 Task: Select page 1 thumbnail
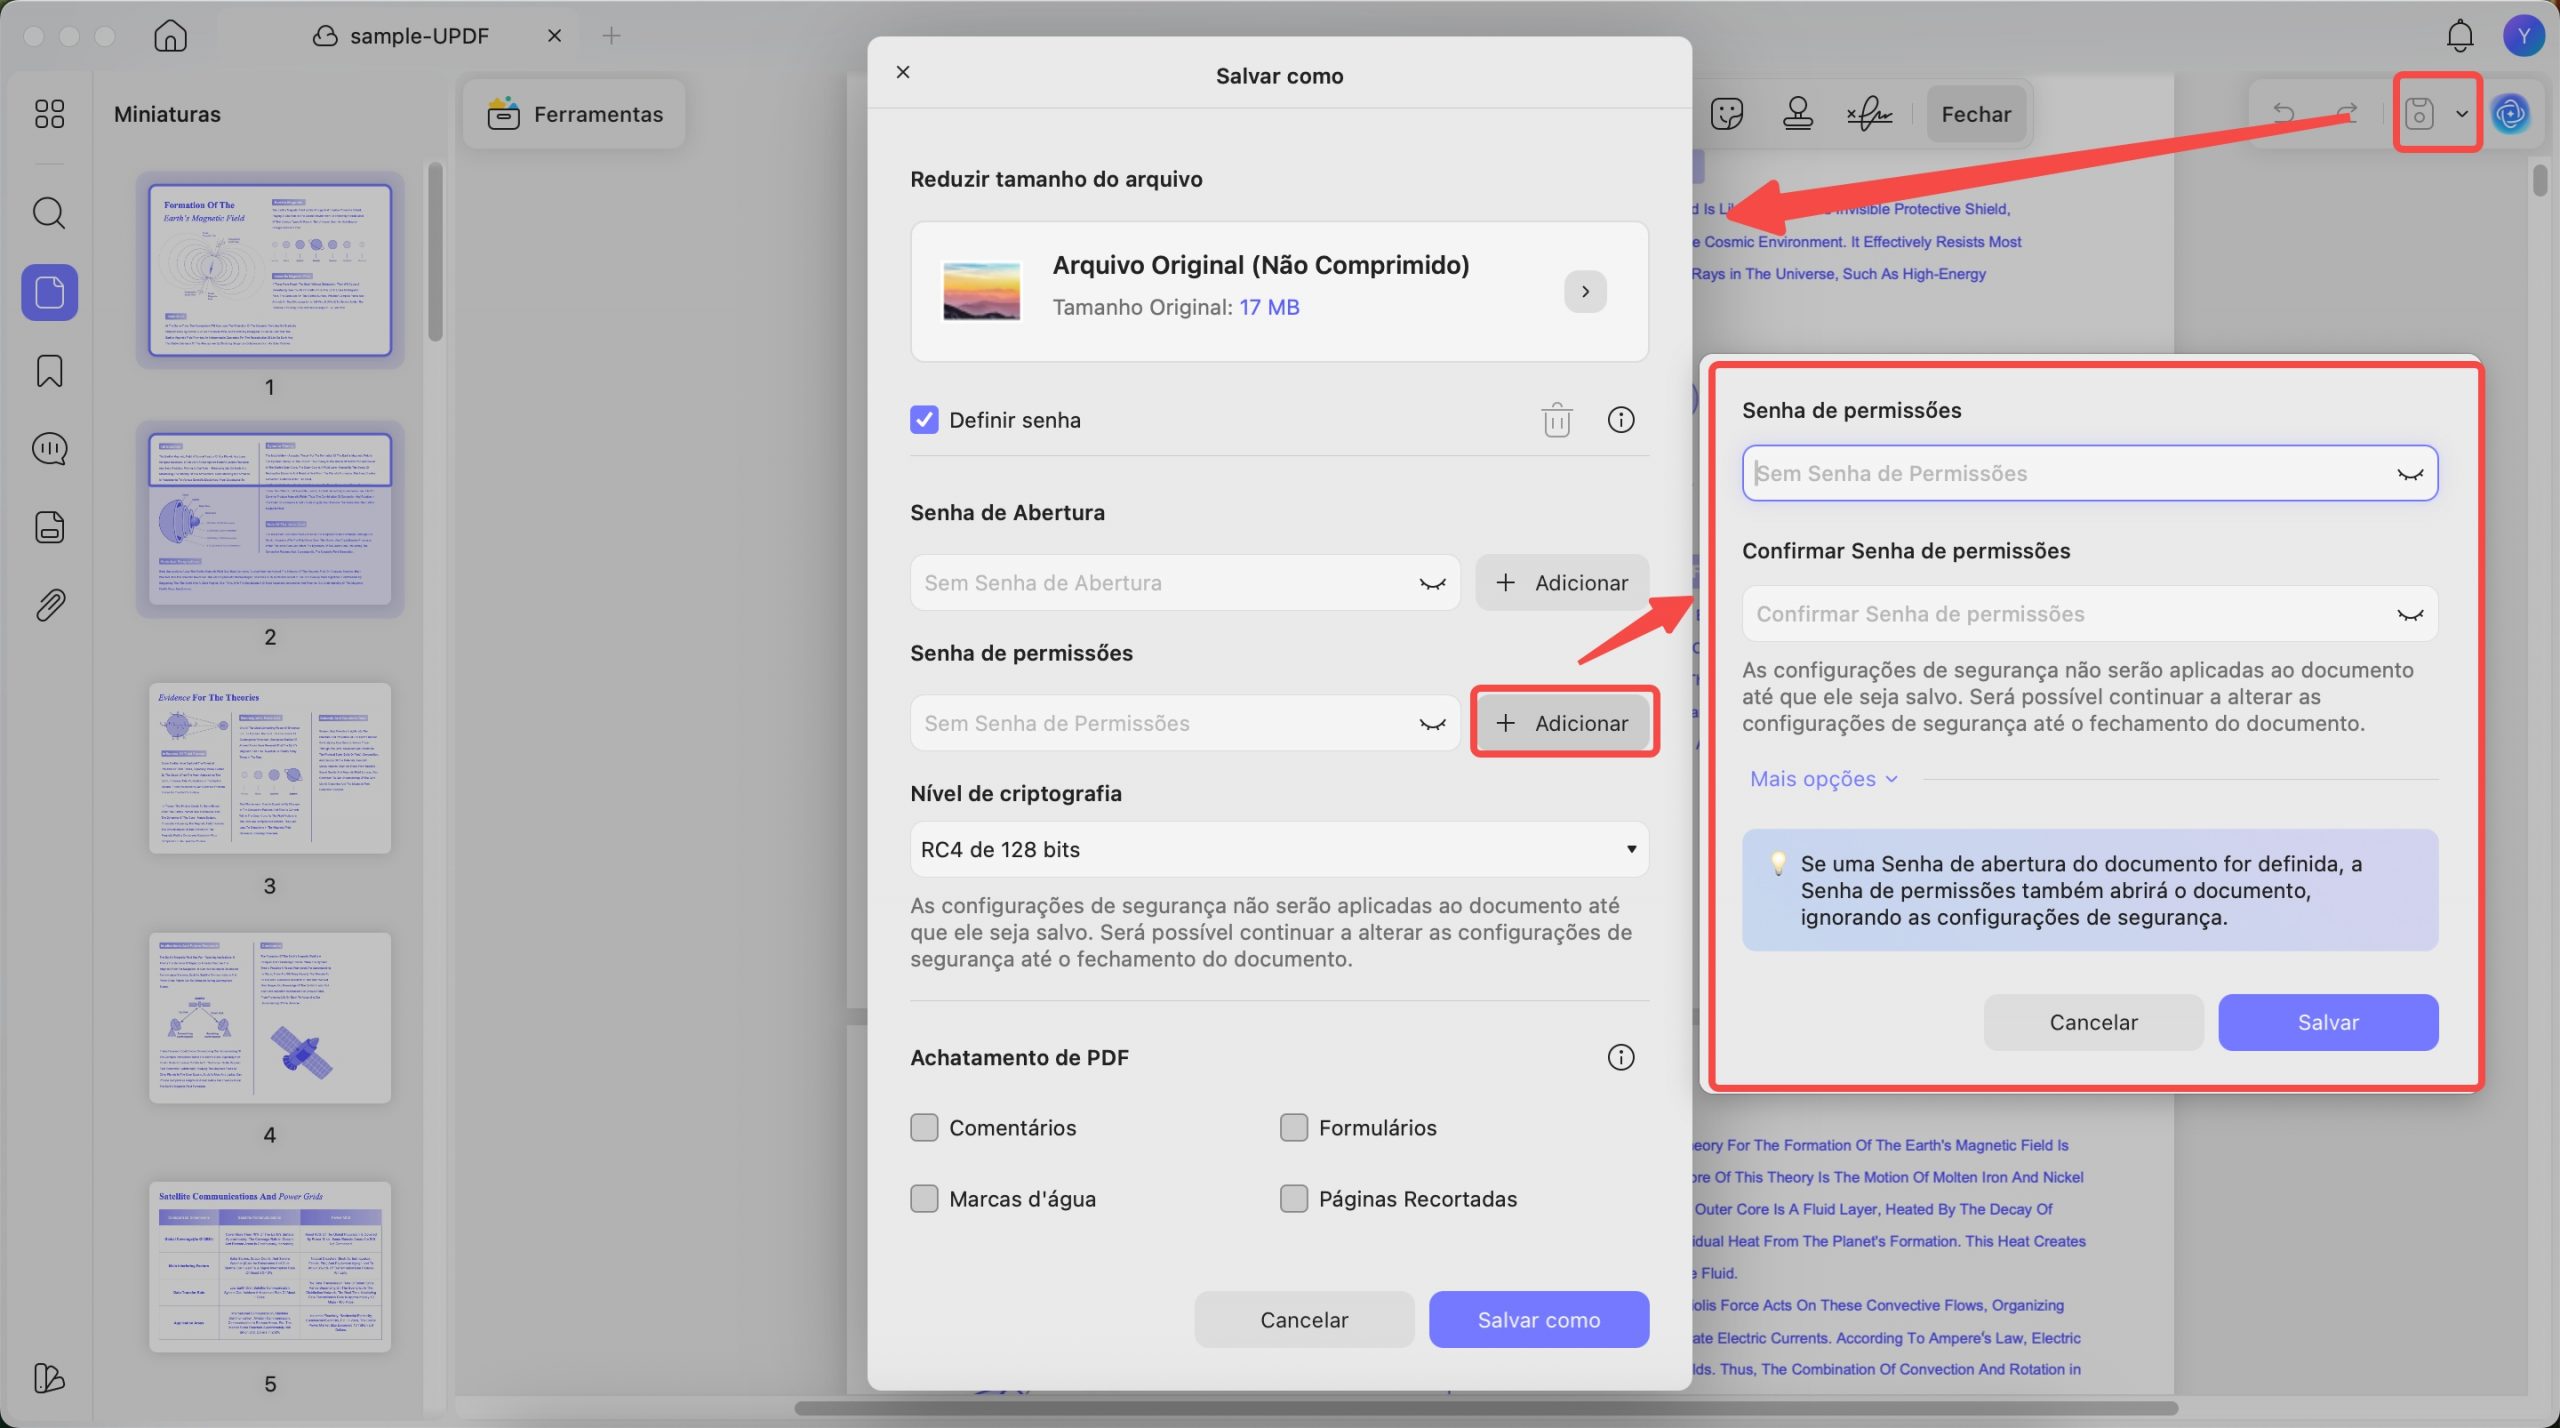[270, 270]
